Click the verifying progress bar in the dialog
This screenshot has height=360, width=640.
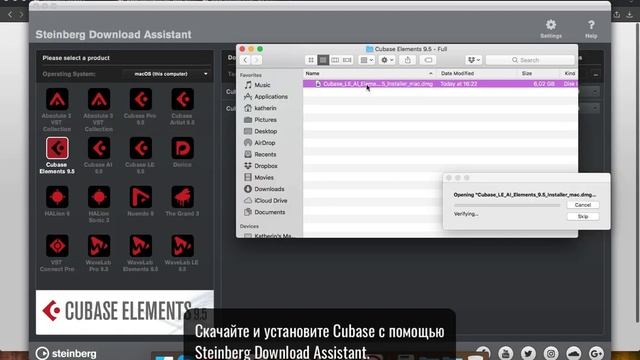pyautogui.click(x=507, y=205)
